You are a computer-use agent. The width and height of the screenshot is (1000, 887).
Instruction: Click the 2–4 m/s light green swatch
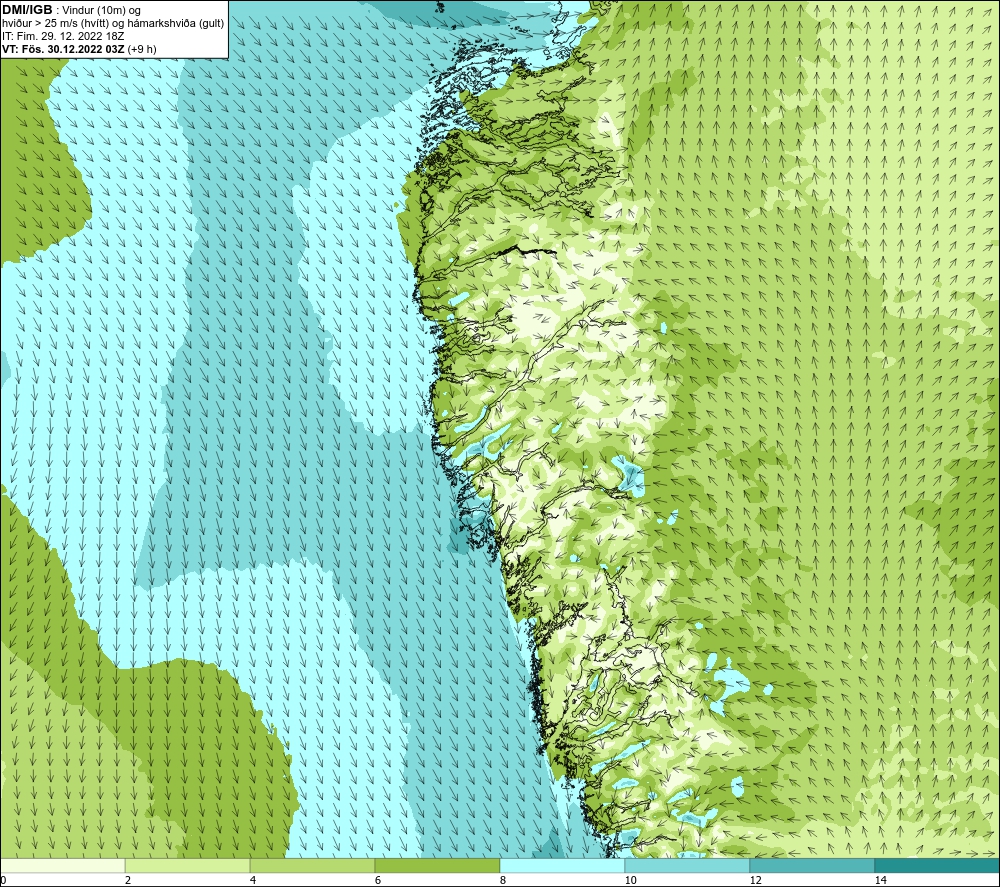(x=188, y=866)
